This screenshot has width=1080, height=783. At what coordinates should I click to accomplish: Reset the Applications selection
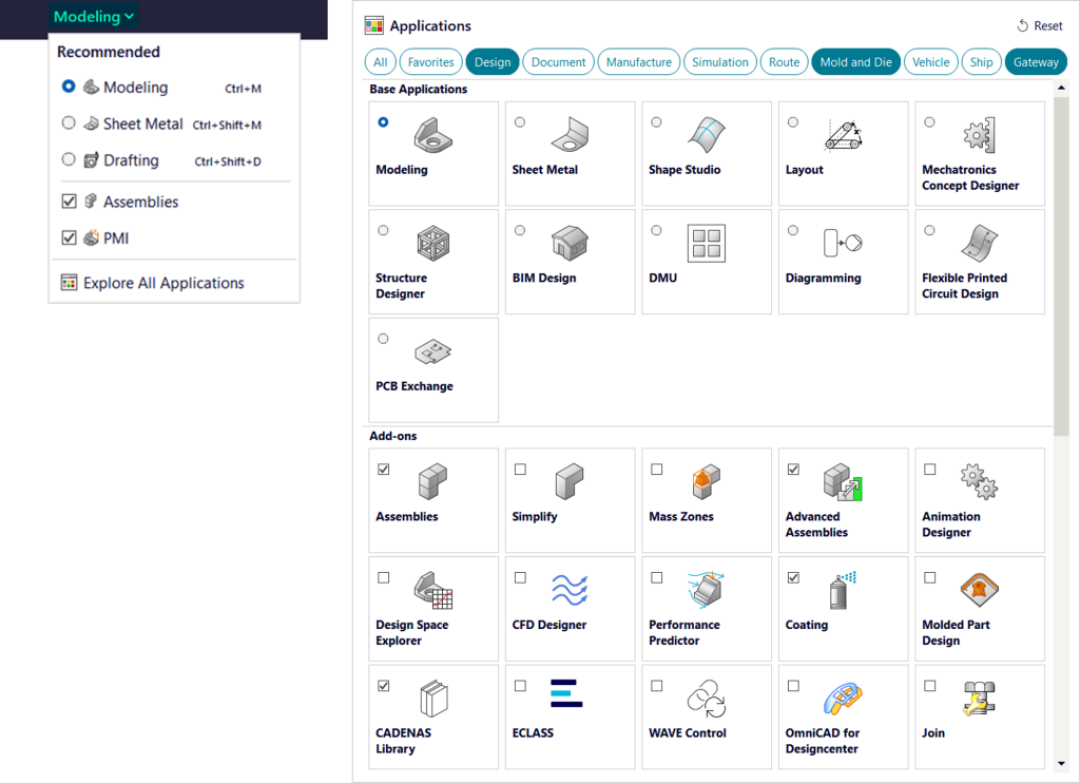(x=1039, y=25)
